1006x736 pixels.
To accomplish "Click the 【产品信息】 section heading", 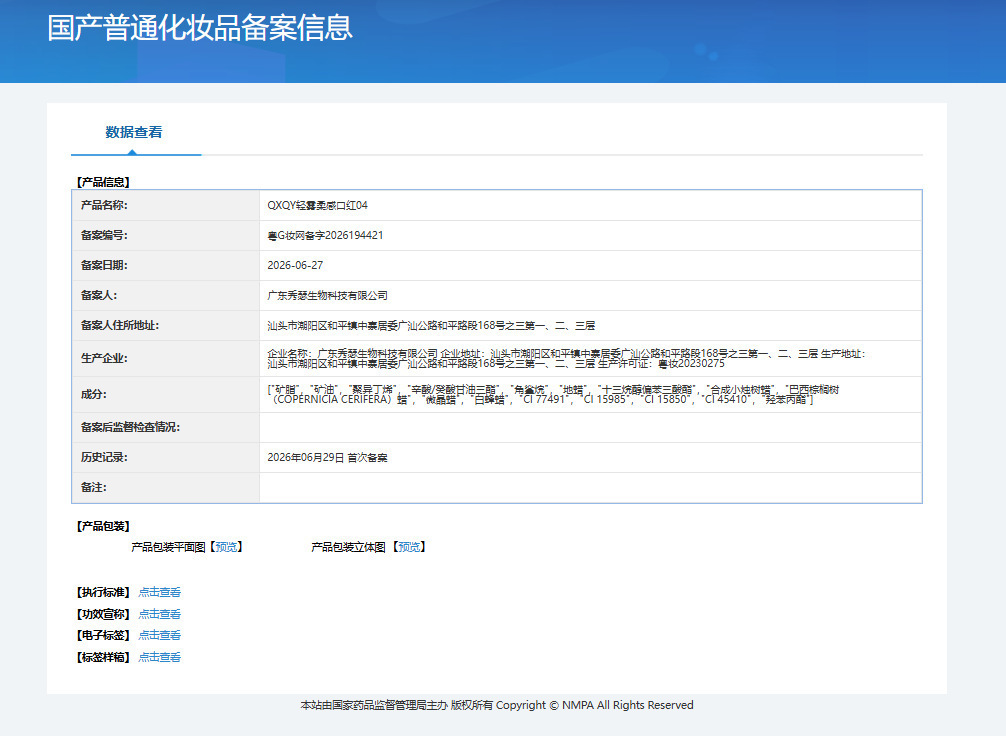I will tap(103, 182).
